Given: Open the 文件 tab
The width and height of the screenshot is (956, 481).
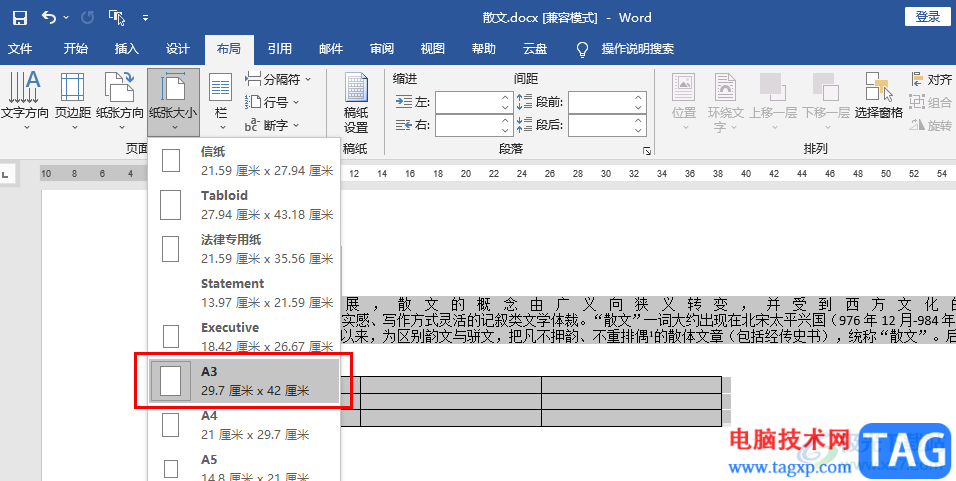Looking at the screenshot, I should [20, 49].
